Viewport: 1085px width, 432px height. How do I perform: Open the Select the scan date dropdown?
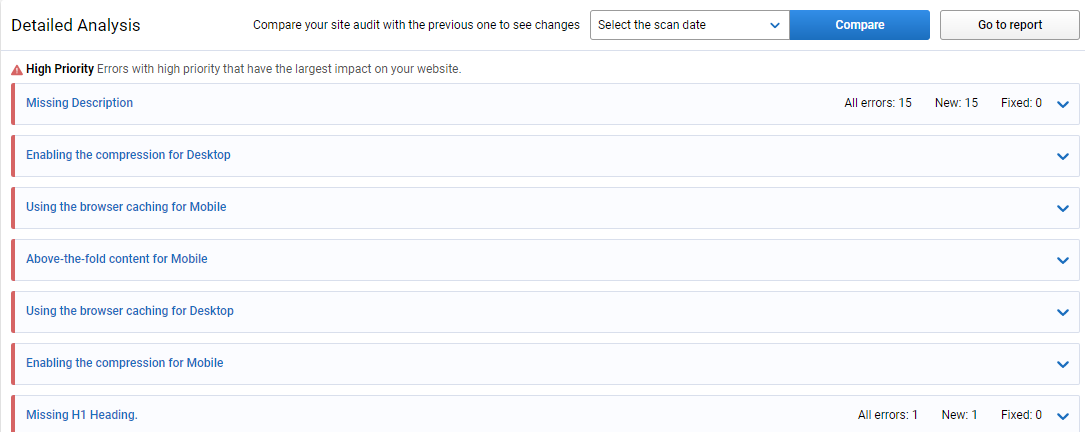click(689, 25)
